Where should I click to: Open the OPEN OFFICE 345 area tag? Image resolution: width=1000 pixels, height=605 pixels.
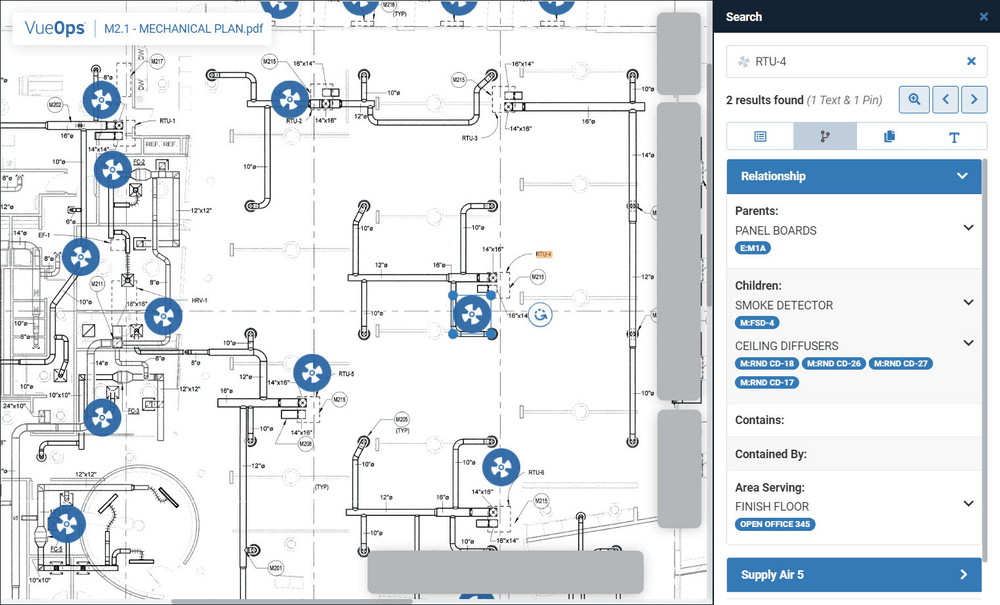point(777,524)
